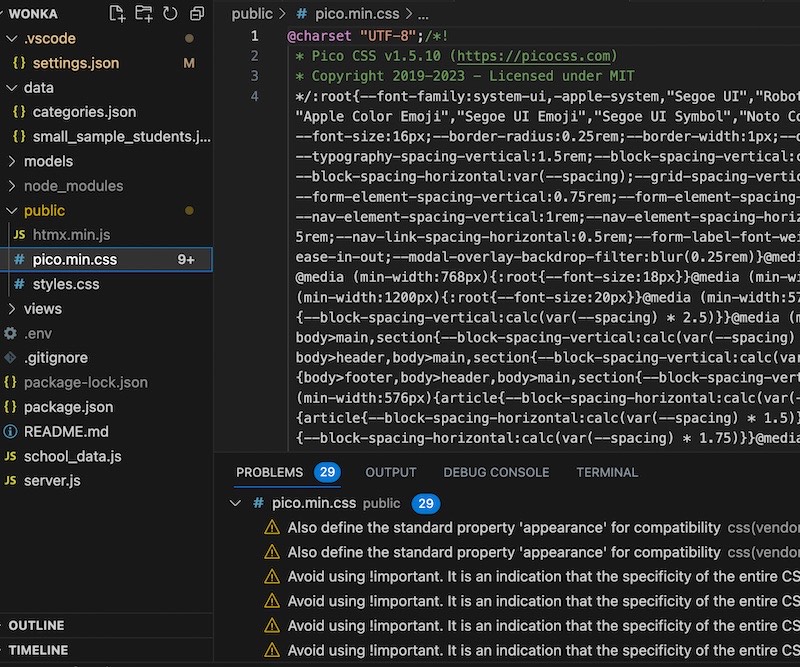Collapse pico.min.css problems group
Image resolution: width=800 pixels, height=667 pixels.
coord(235,503)
